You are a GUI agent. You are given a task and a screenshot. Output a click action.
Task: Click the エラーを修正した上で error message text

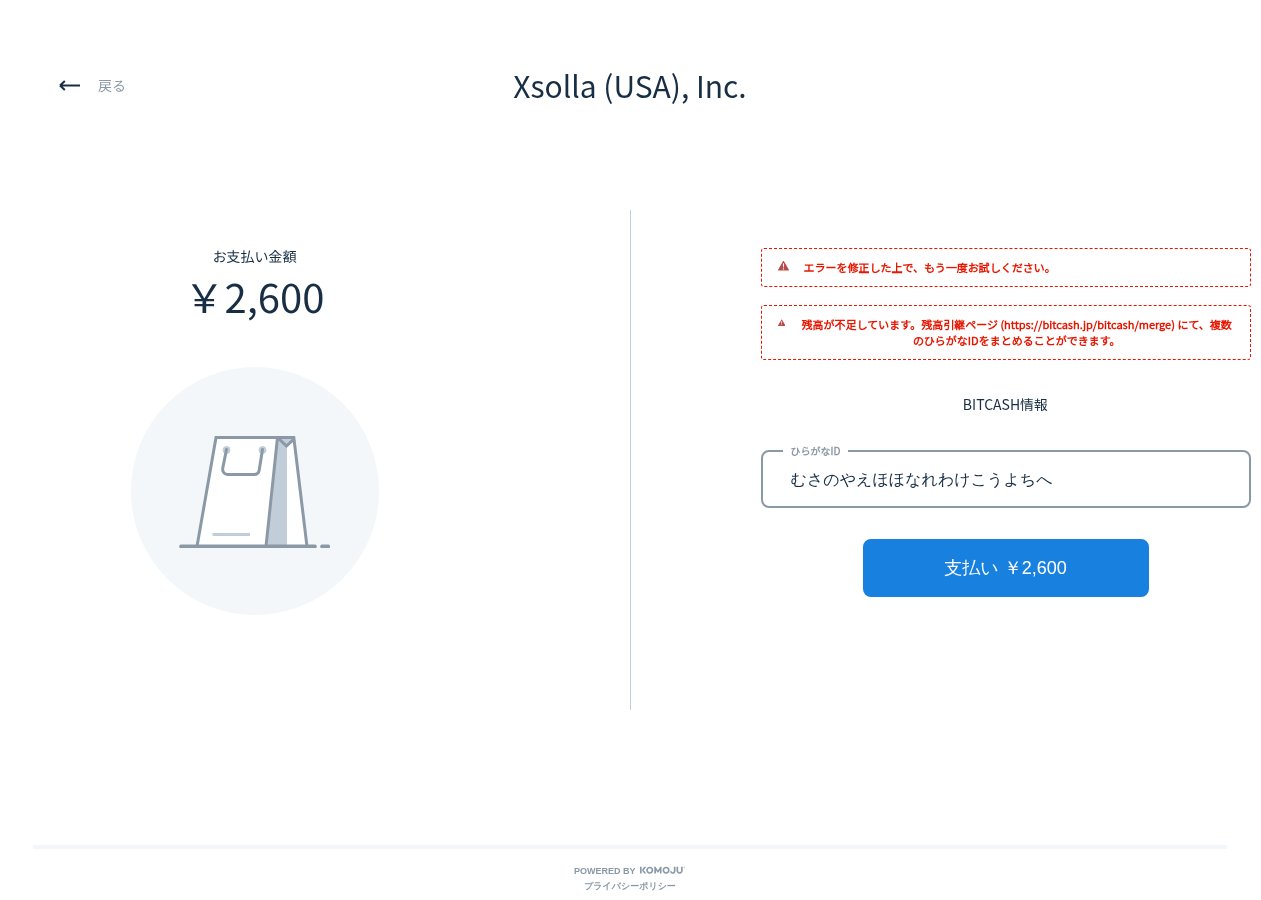(x=927, y=268)
